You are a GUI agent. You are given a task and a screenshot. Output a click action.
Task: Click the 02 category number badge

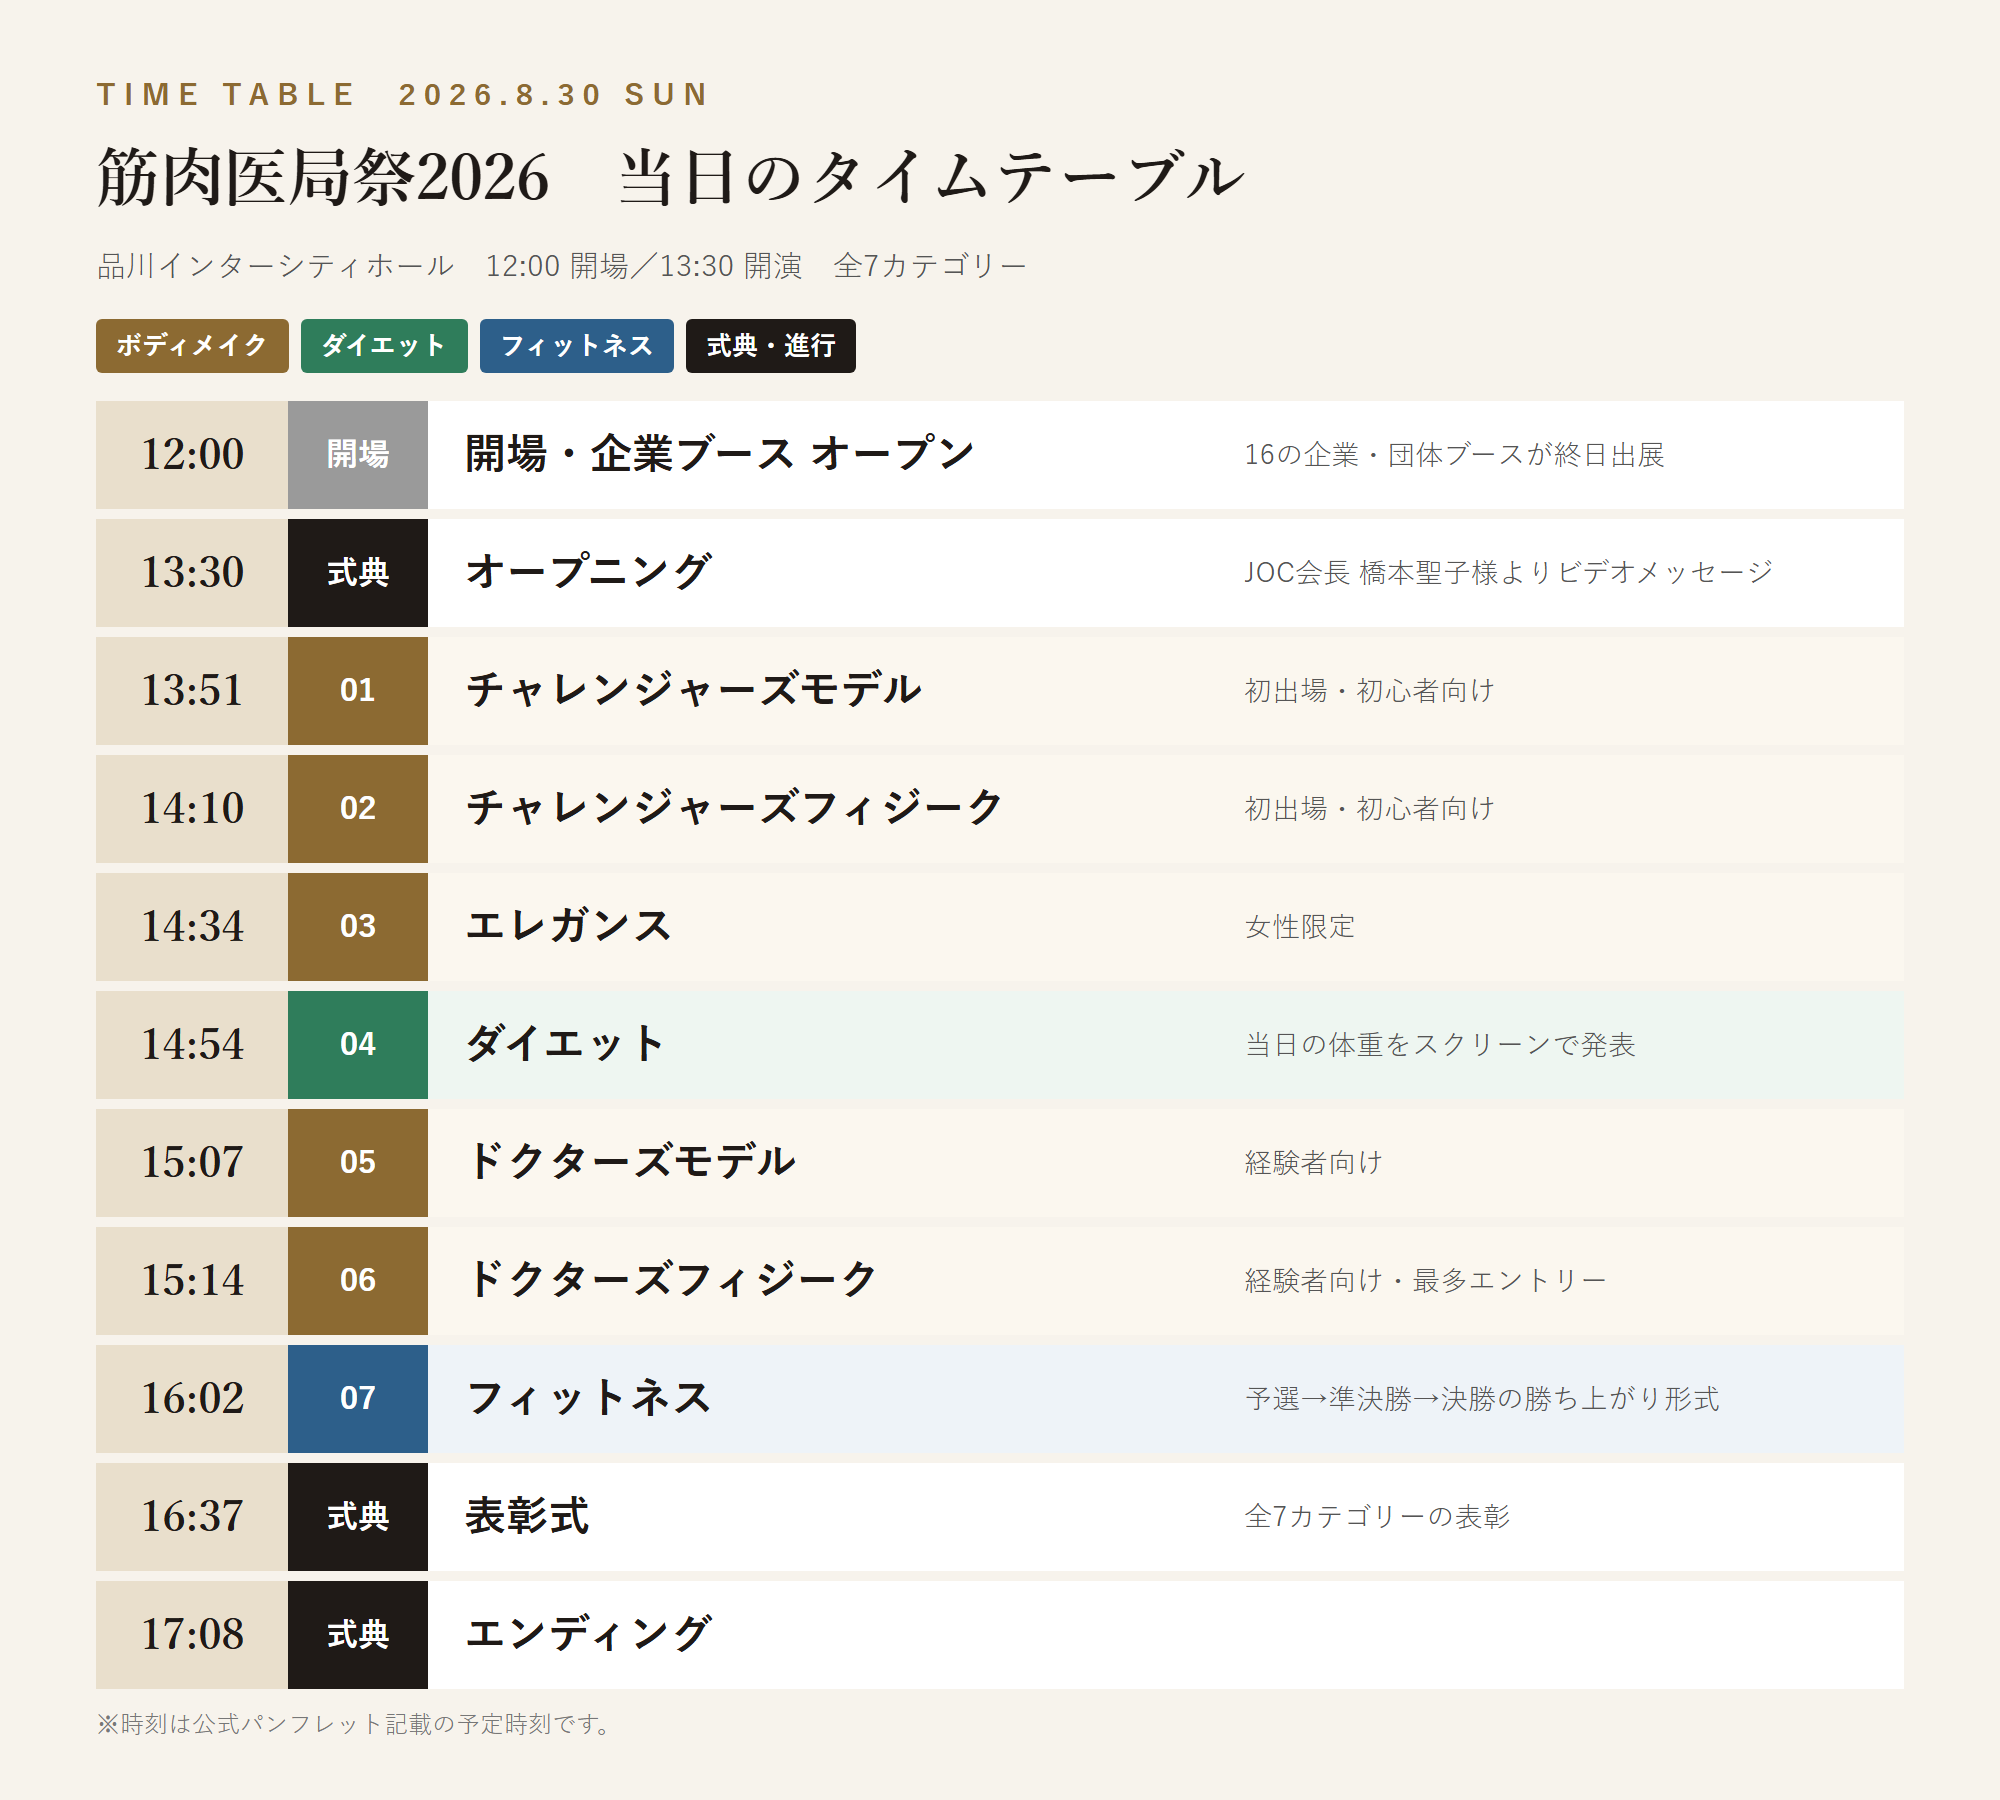pyautogui.click(x=358, y=809)
